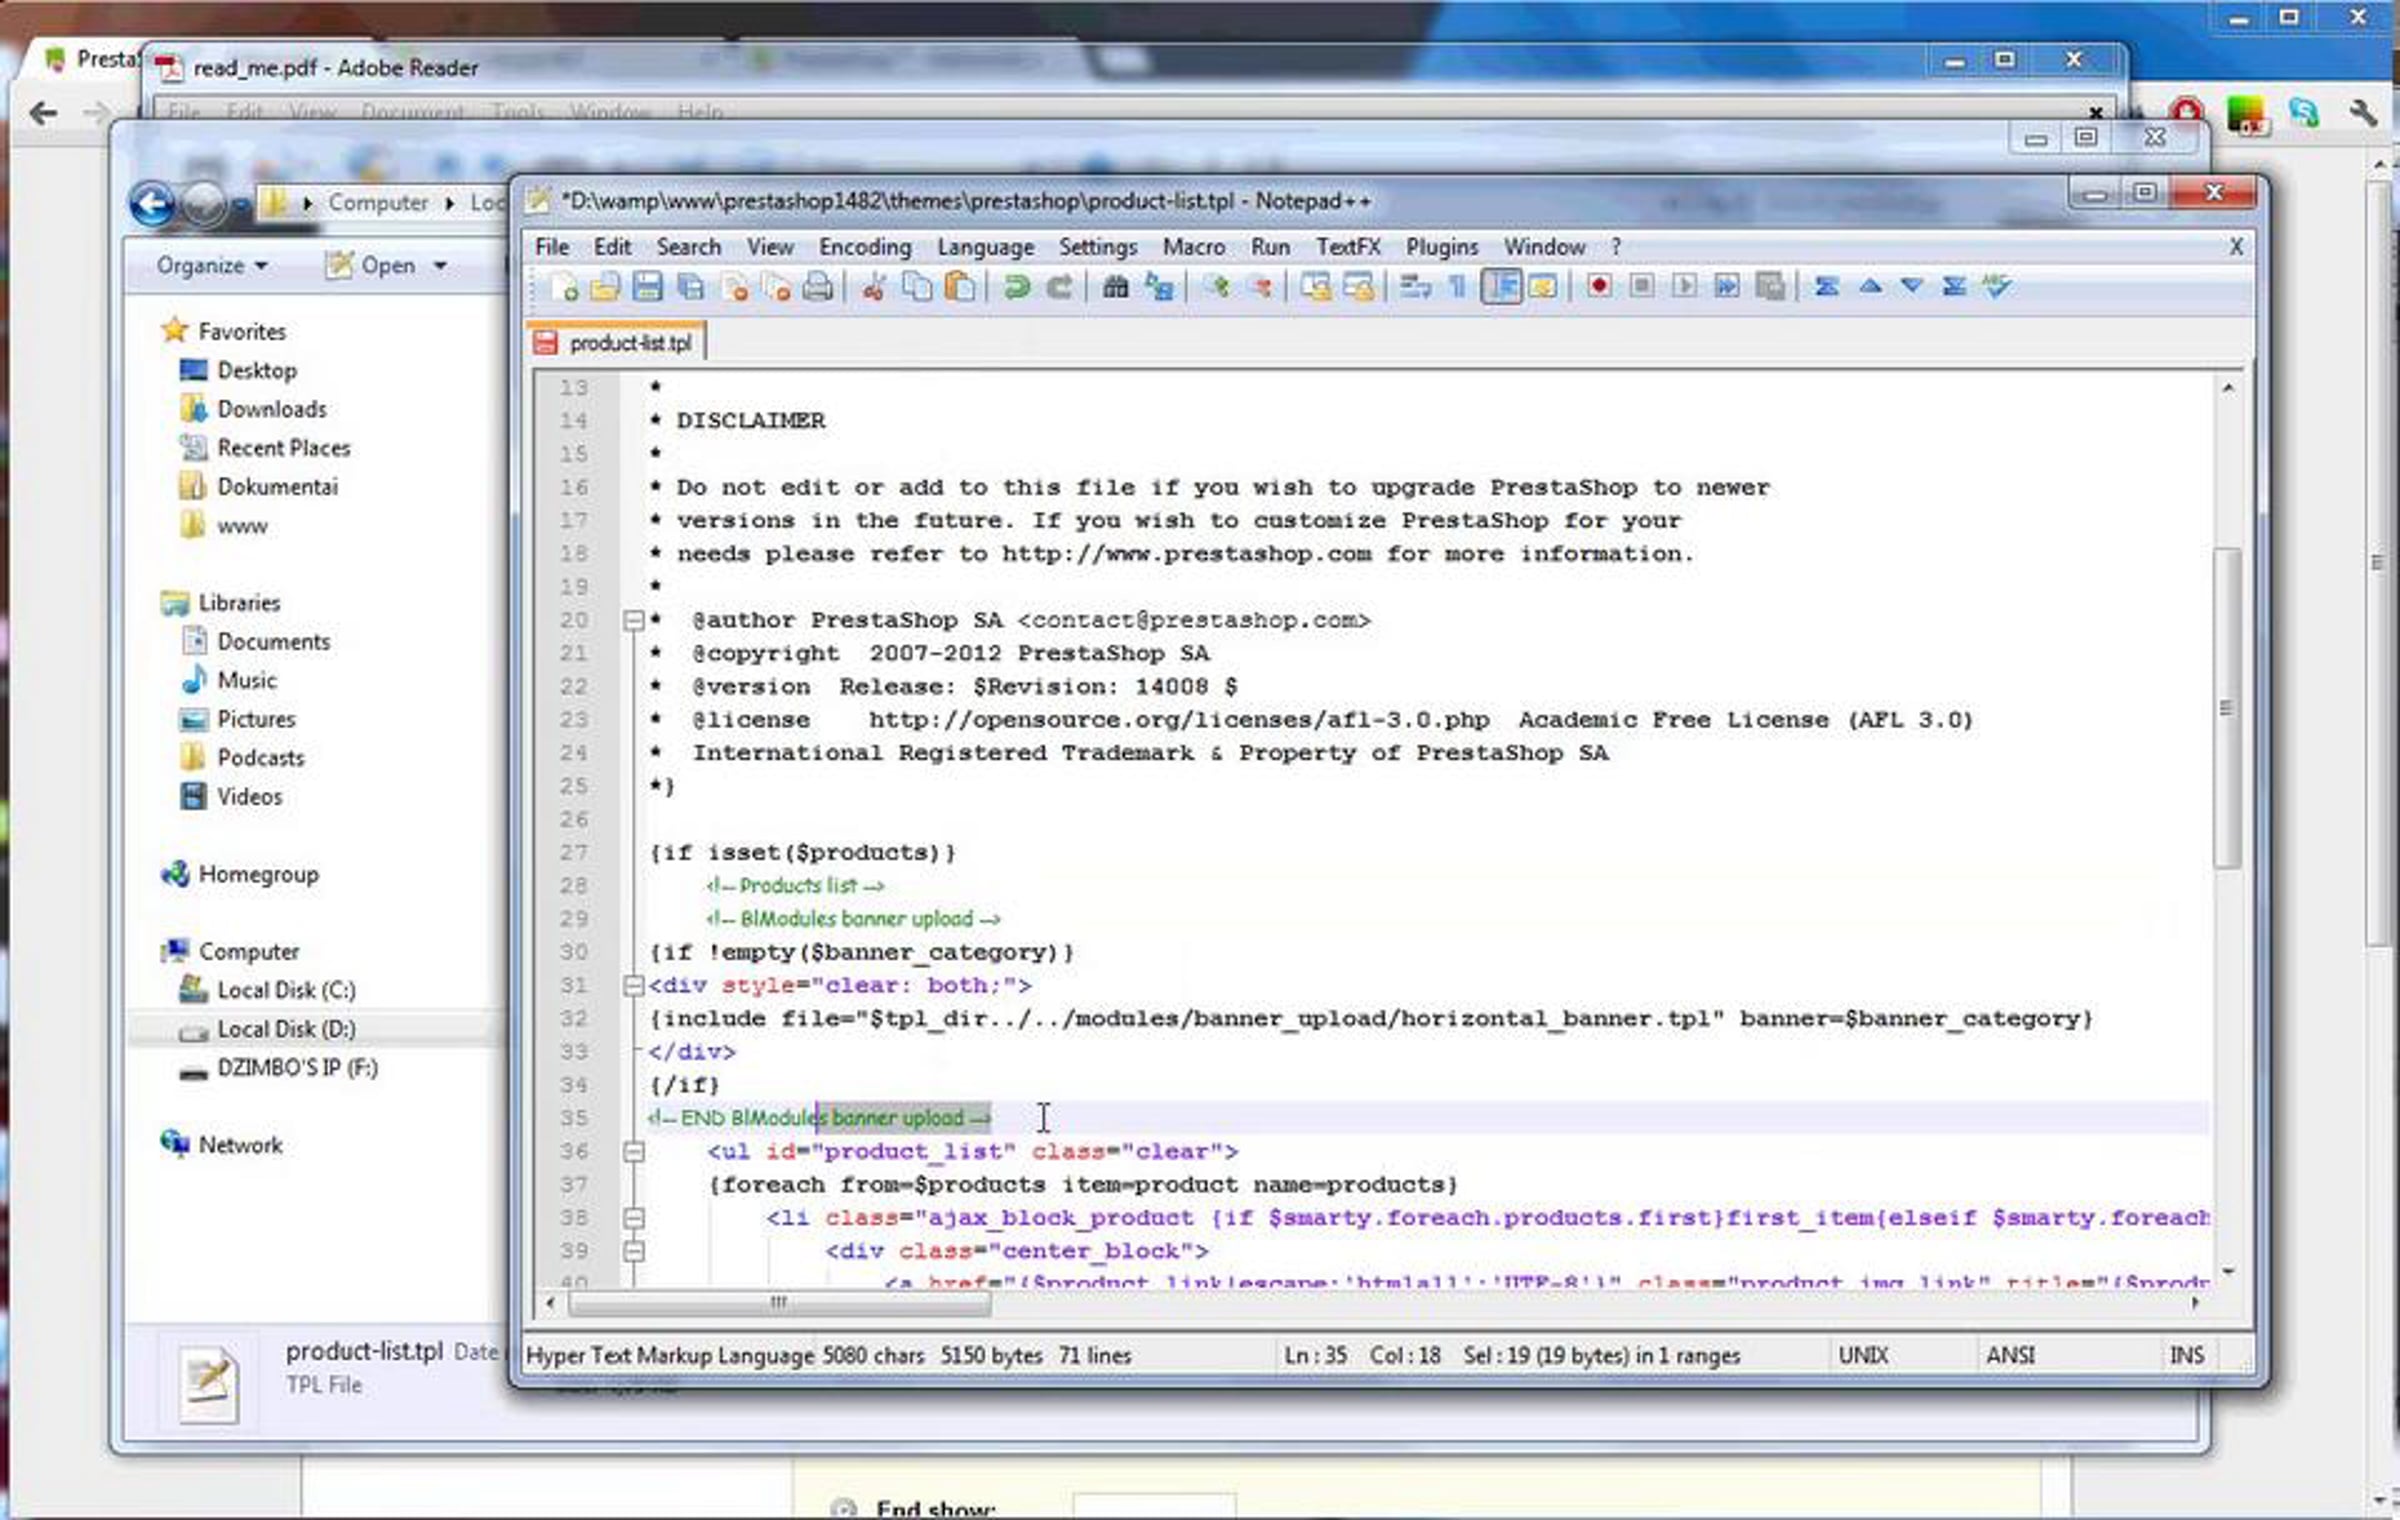Click line 27 isset($products) code
Viewport: 2400px width, 1520px height.
click(803, 853)
